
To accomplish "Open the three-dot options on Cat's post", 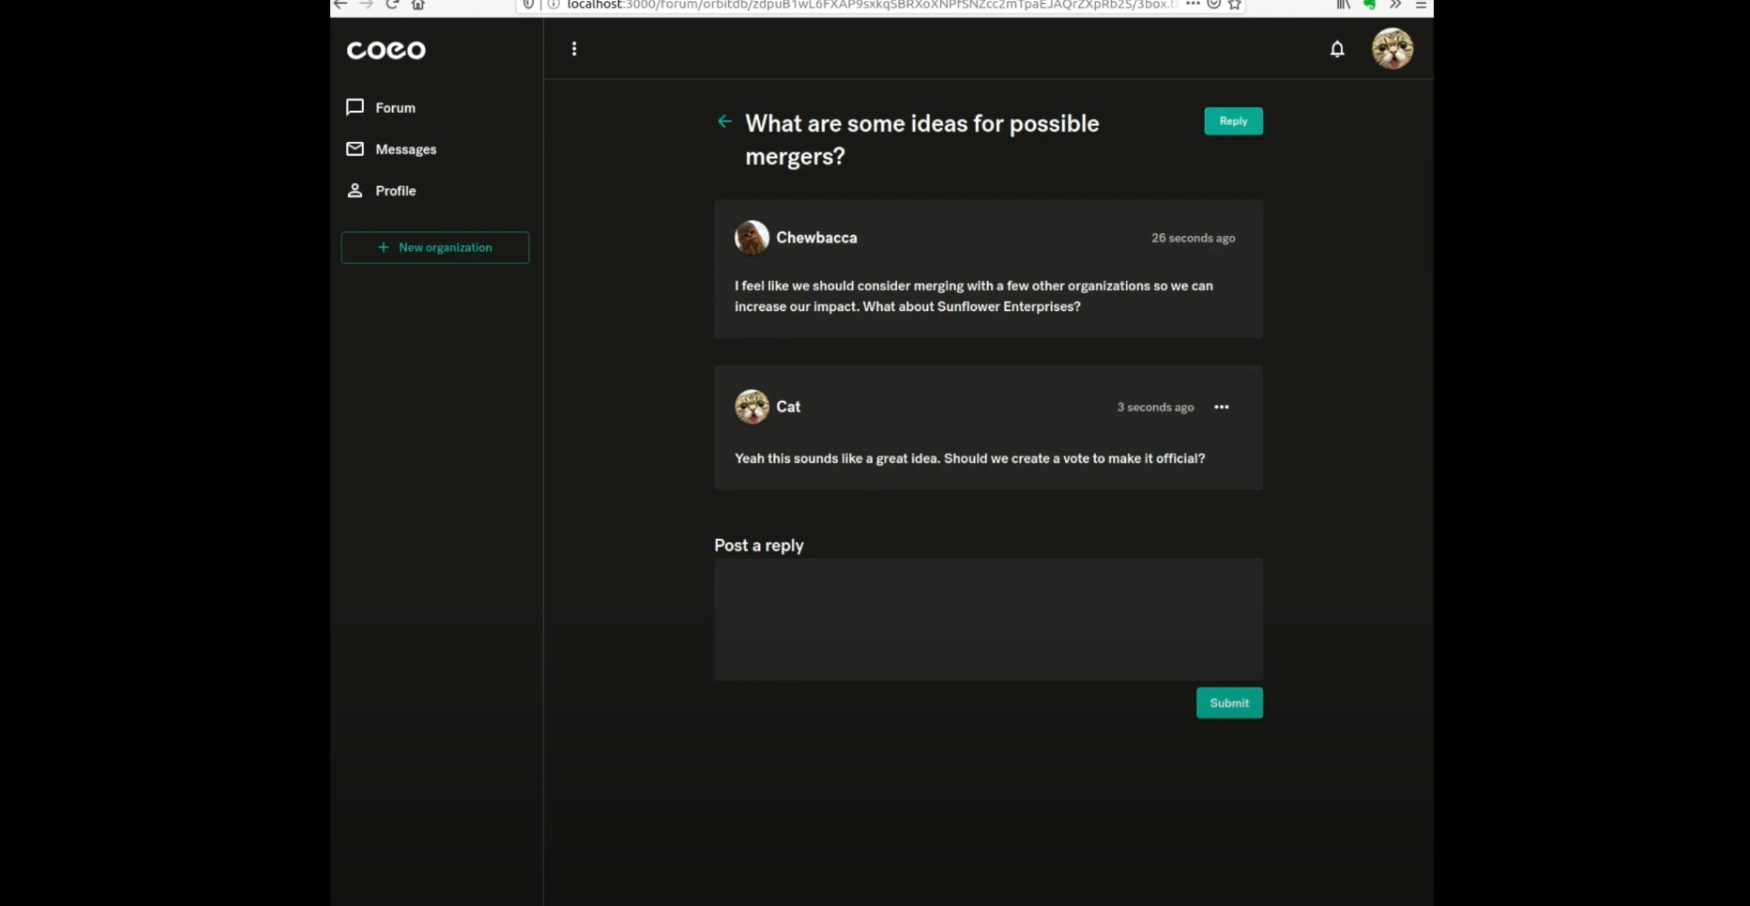I will [1221, 407].
